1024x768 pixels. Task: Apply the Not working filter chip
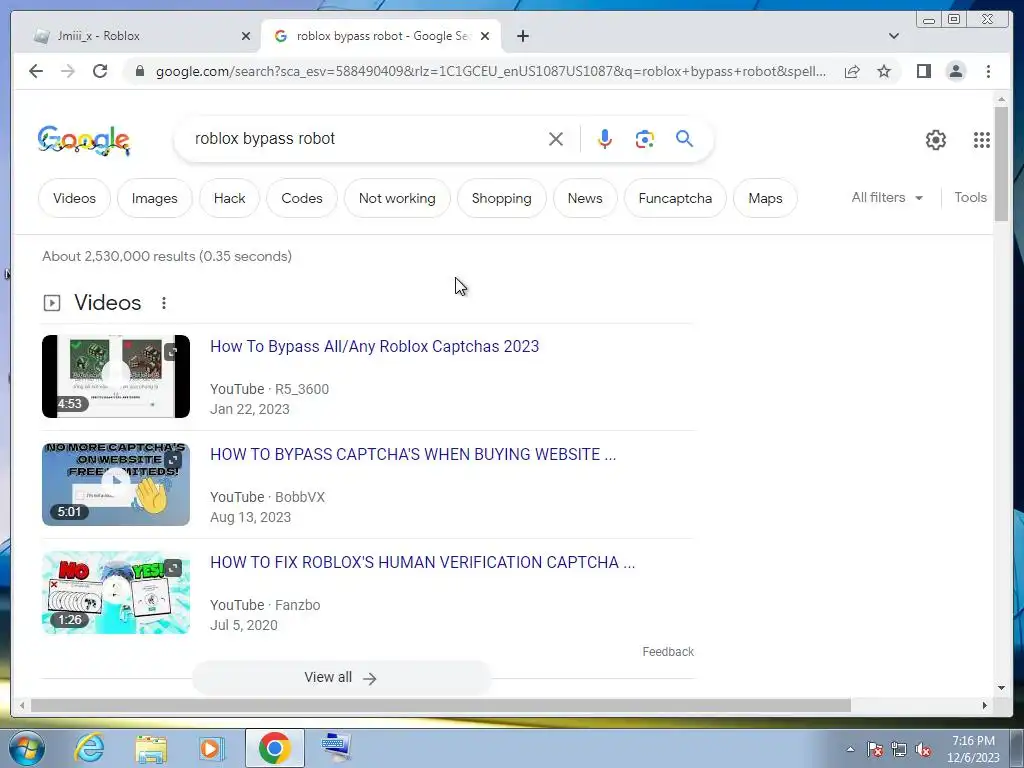pyautogui.click(x=397, y=198)
